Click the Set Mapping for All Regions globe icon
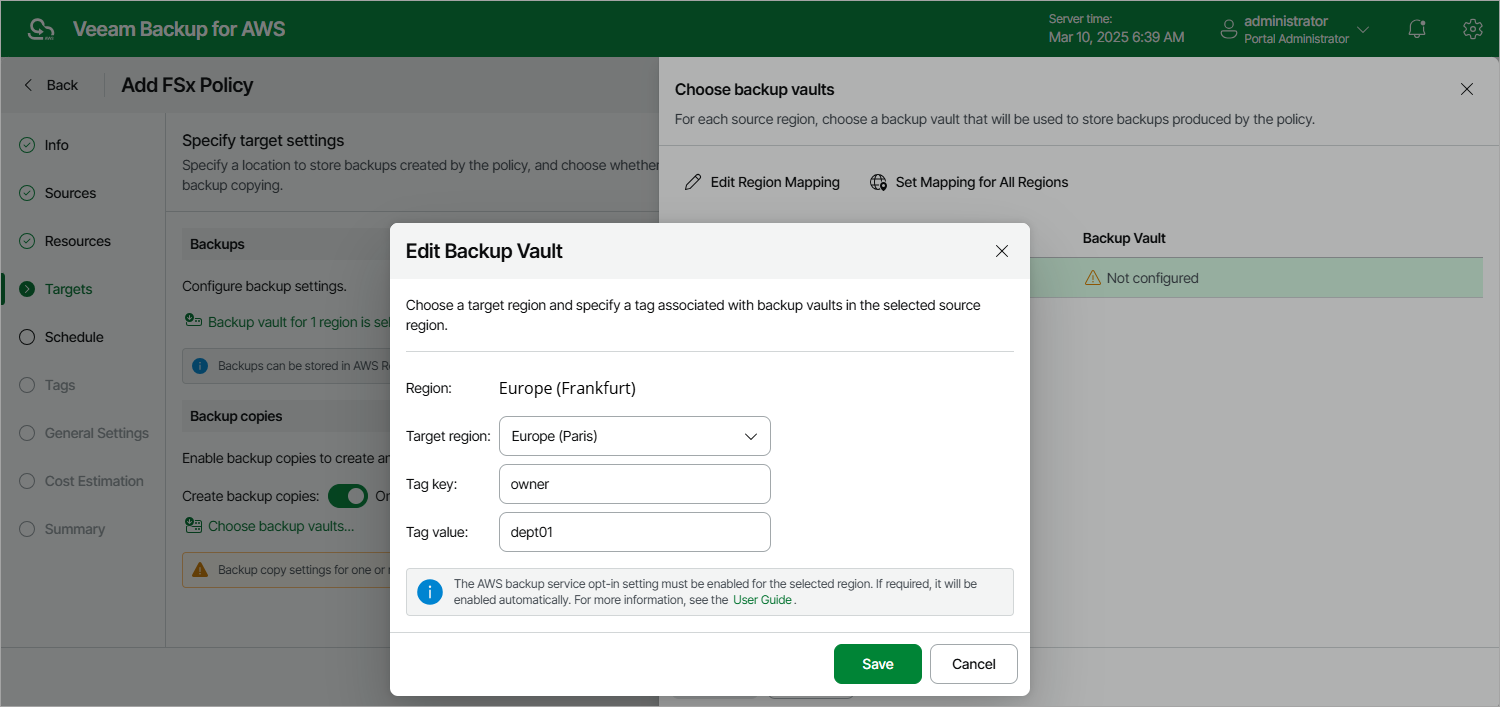 tap(878, 182)
